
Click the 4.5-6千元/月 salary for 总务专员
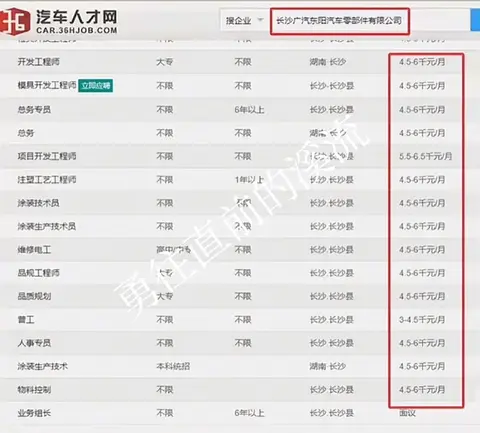coord(422,109)
